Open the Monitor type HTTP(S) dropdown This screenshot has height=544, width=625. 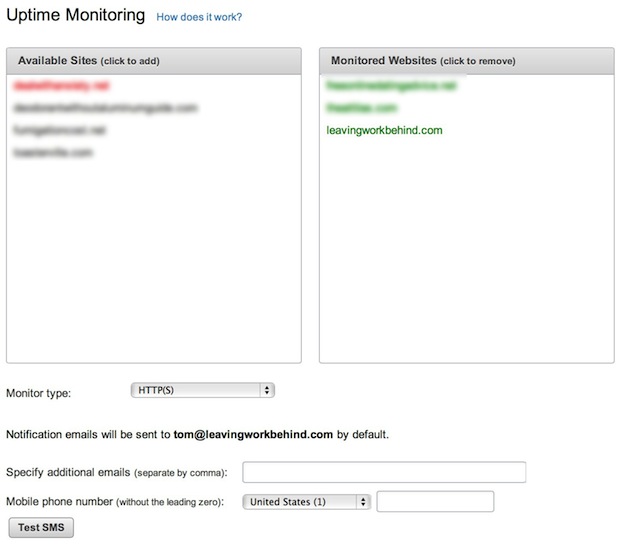coord(202,390)
